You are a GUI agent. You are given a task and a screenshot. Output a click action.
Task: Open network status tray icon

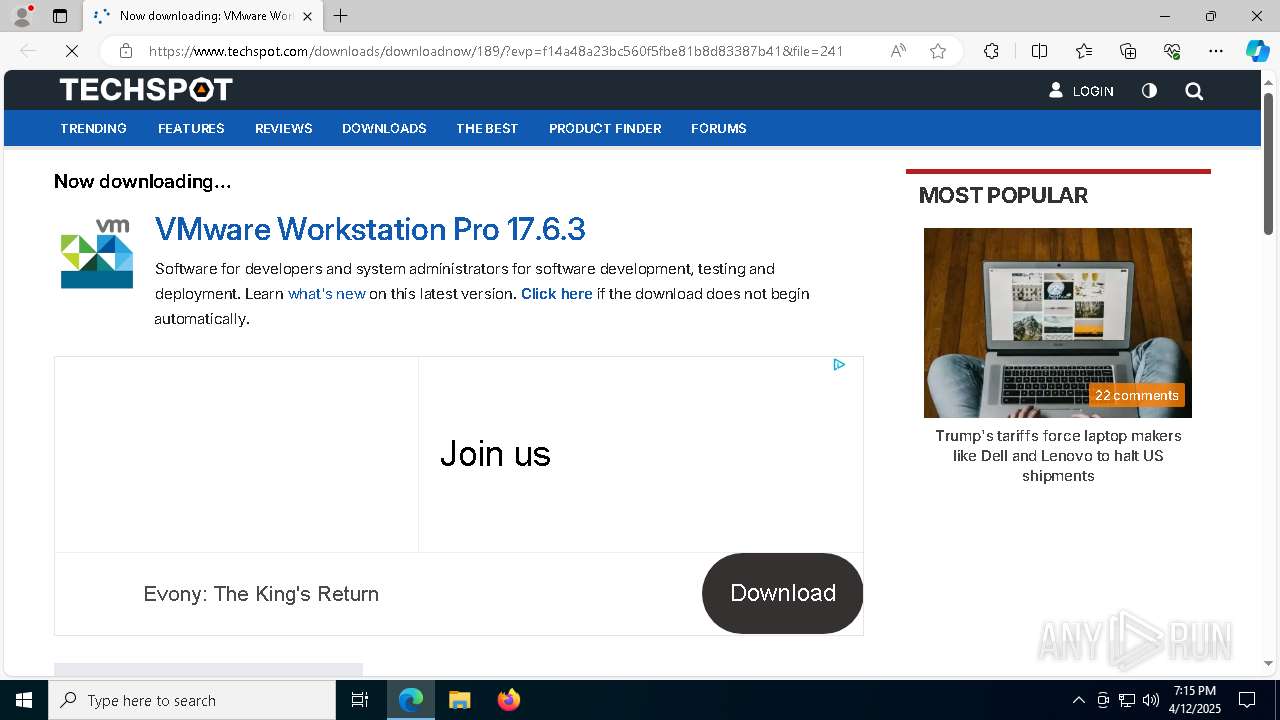point(1127,700)
